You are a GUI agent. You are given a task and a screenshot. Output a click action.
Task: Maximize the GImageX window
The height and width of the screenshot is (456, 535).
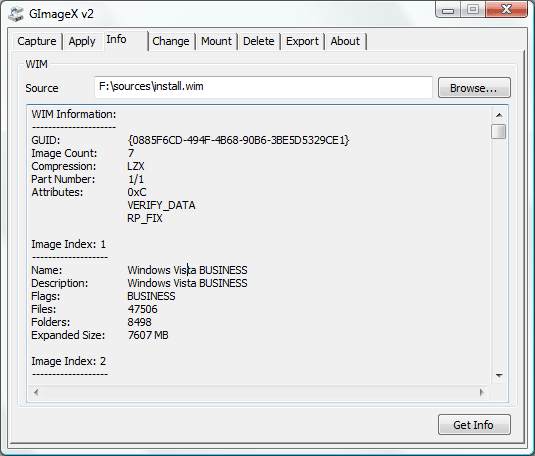(x=473, y=10)
